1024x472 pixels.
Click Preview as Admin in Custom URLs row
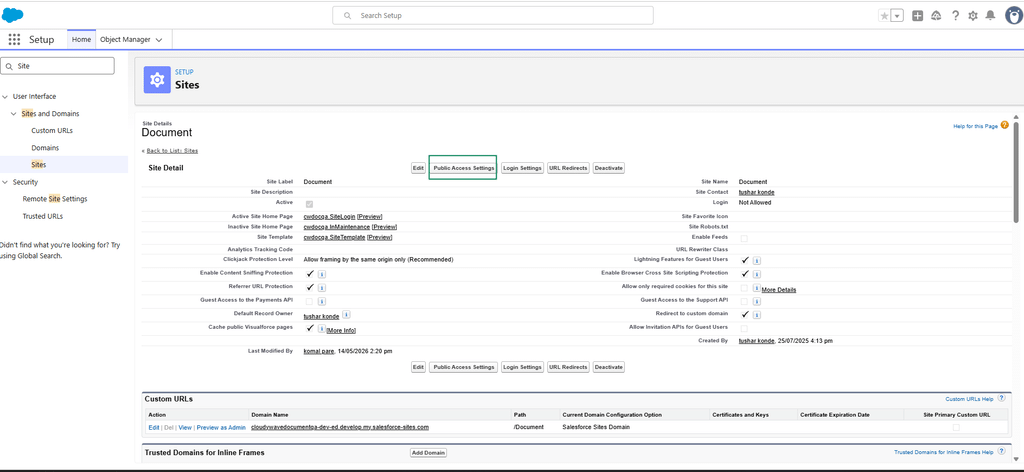click(221, 427)
